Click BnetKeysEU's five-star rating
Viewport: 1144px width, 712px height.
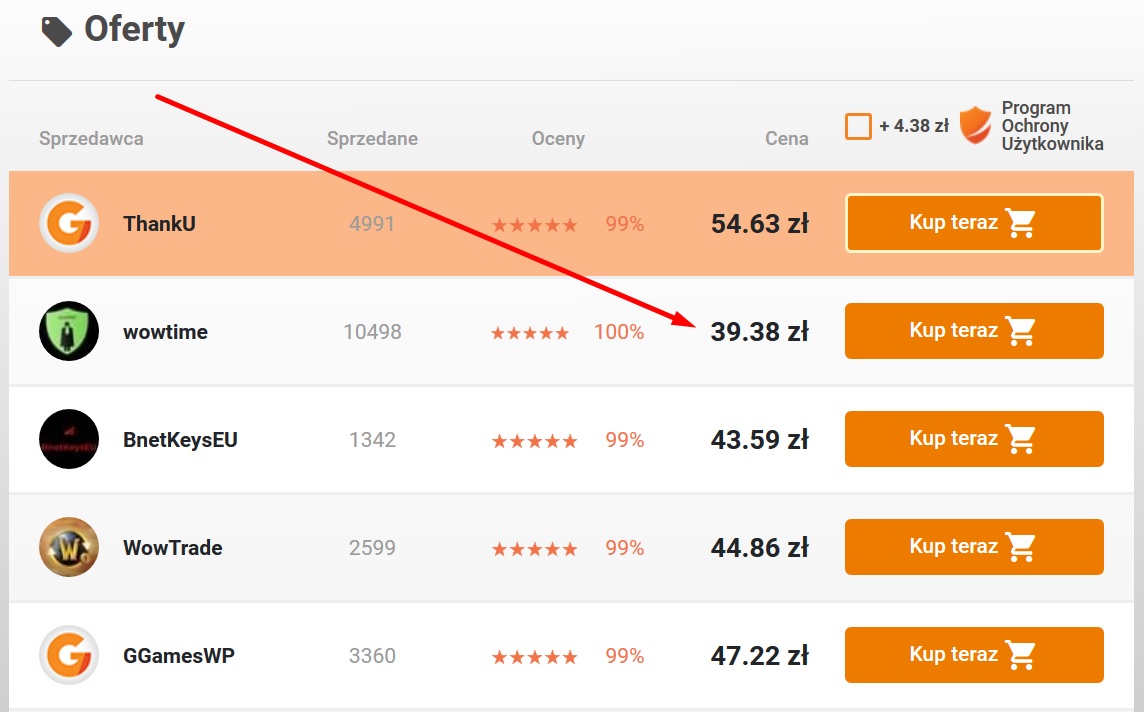click(535, 441)
